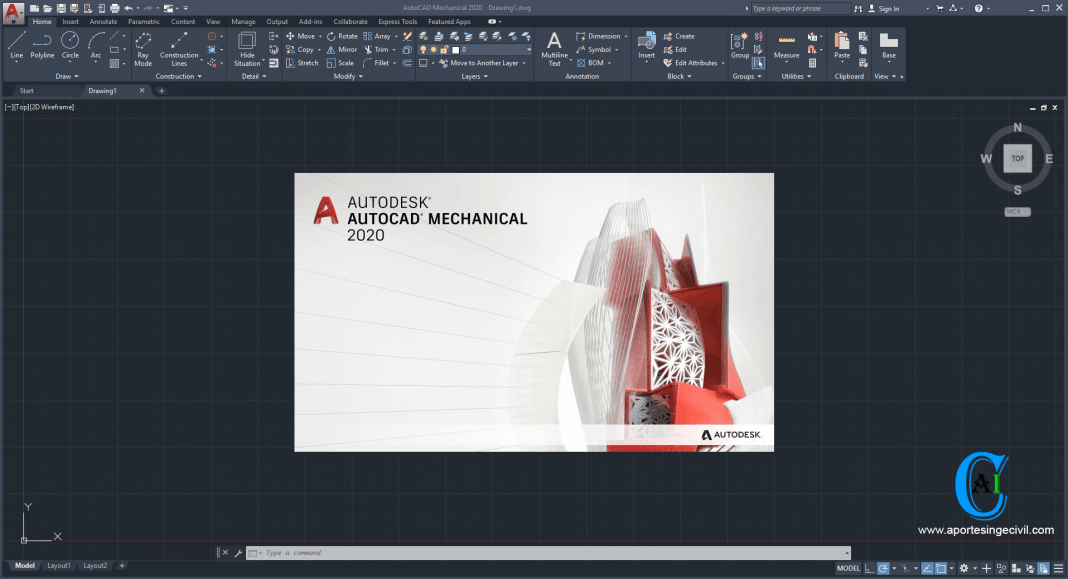Toggle group selection on/off icon

(x=758, y=63)
